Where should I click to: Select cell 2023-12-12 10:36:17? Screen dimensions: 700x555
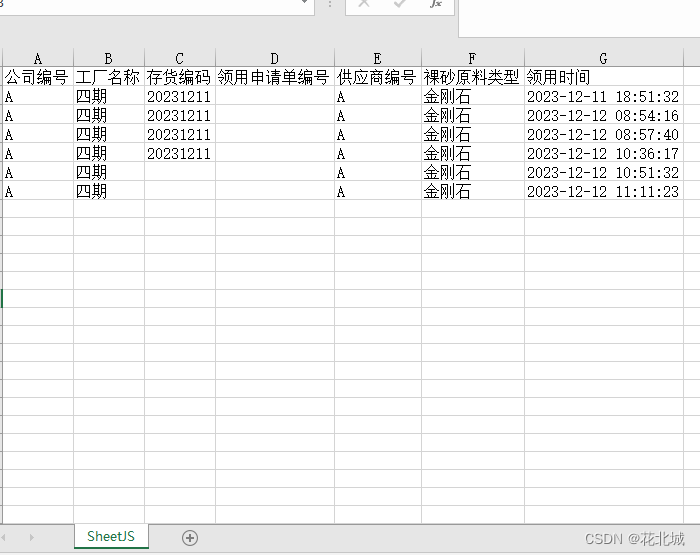pos(604,153)
